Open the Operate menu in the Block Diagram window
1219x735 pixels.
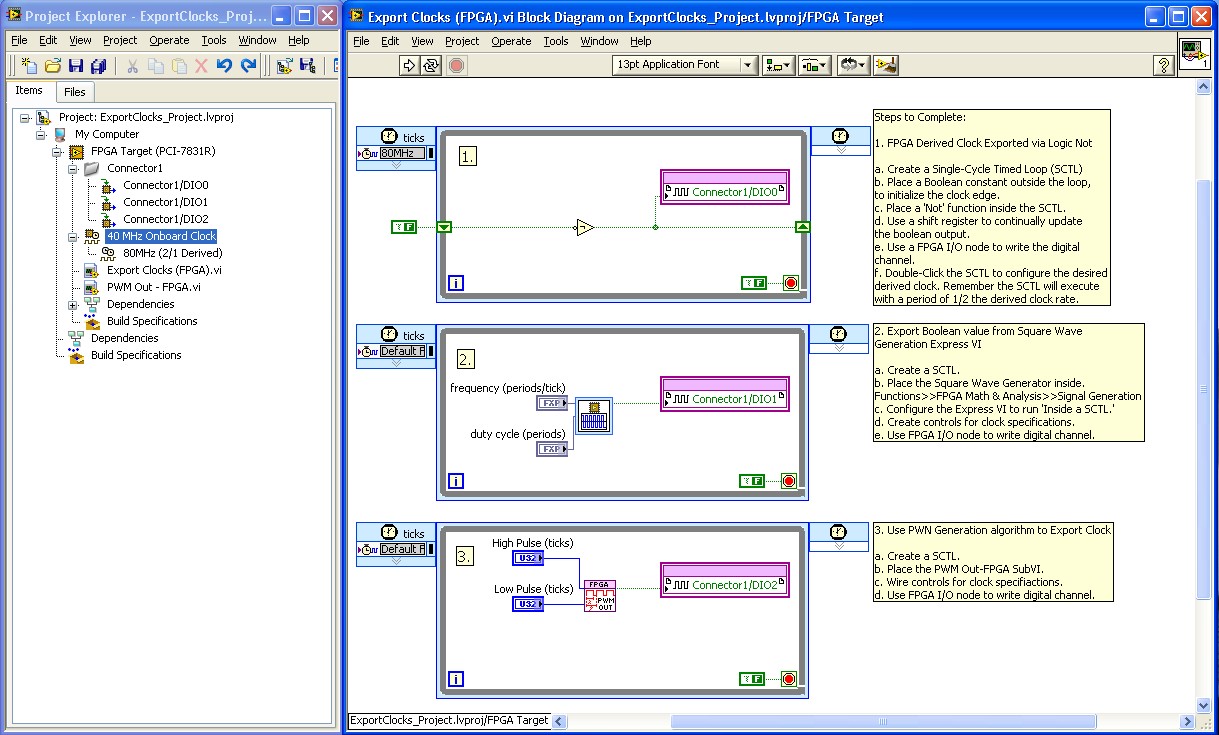(511, 41)
